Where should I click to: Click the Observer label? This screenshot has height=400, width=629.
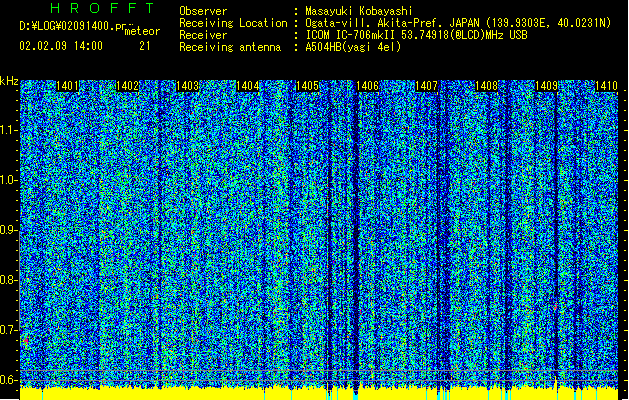point(203,11)
